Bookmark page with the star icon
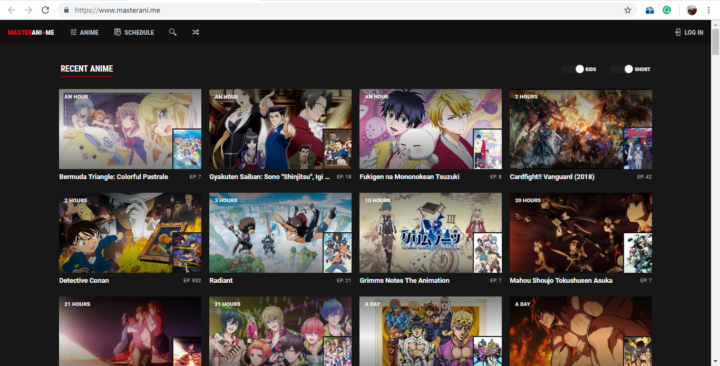720x366 pixels. 628,10
